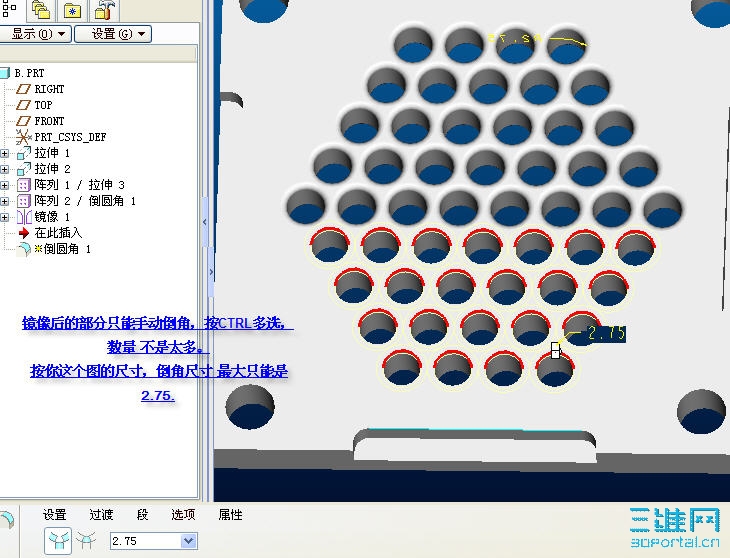
Task: Click the link about max fillet size
Action: pos(159,371)
